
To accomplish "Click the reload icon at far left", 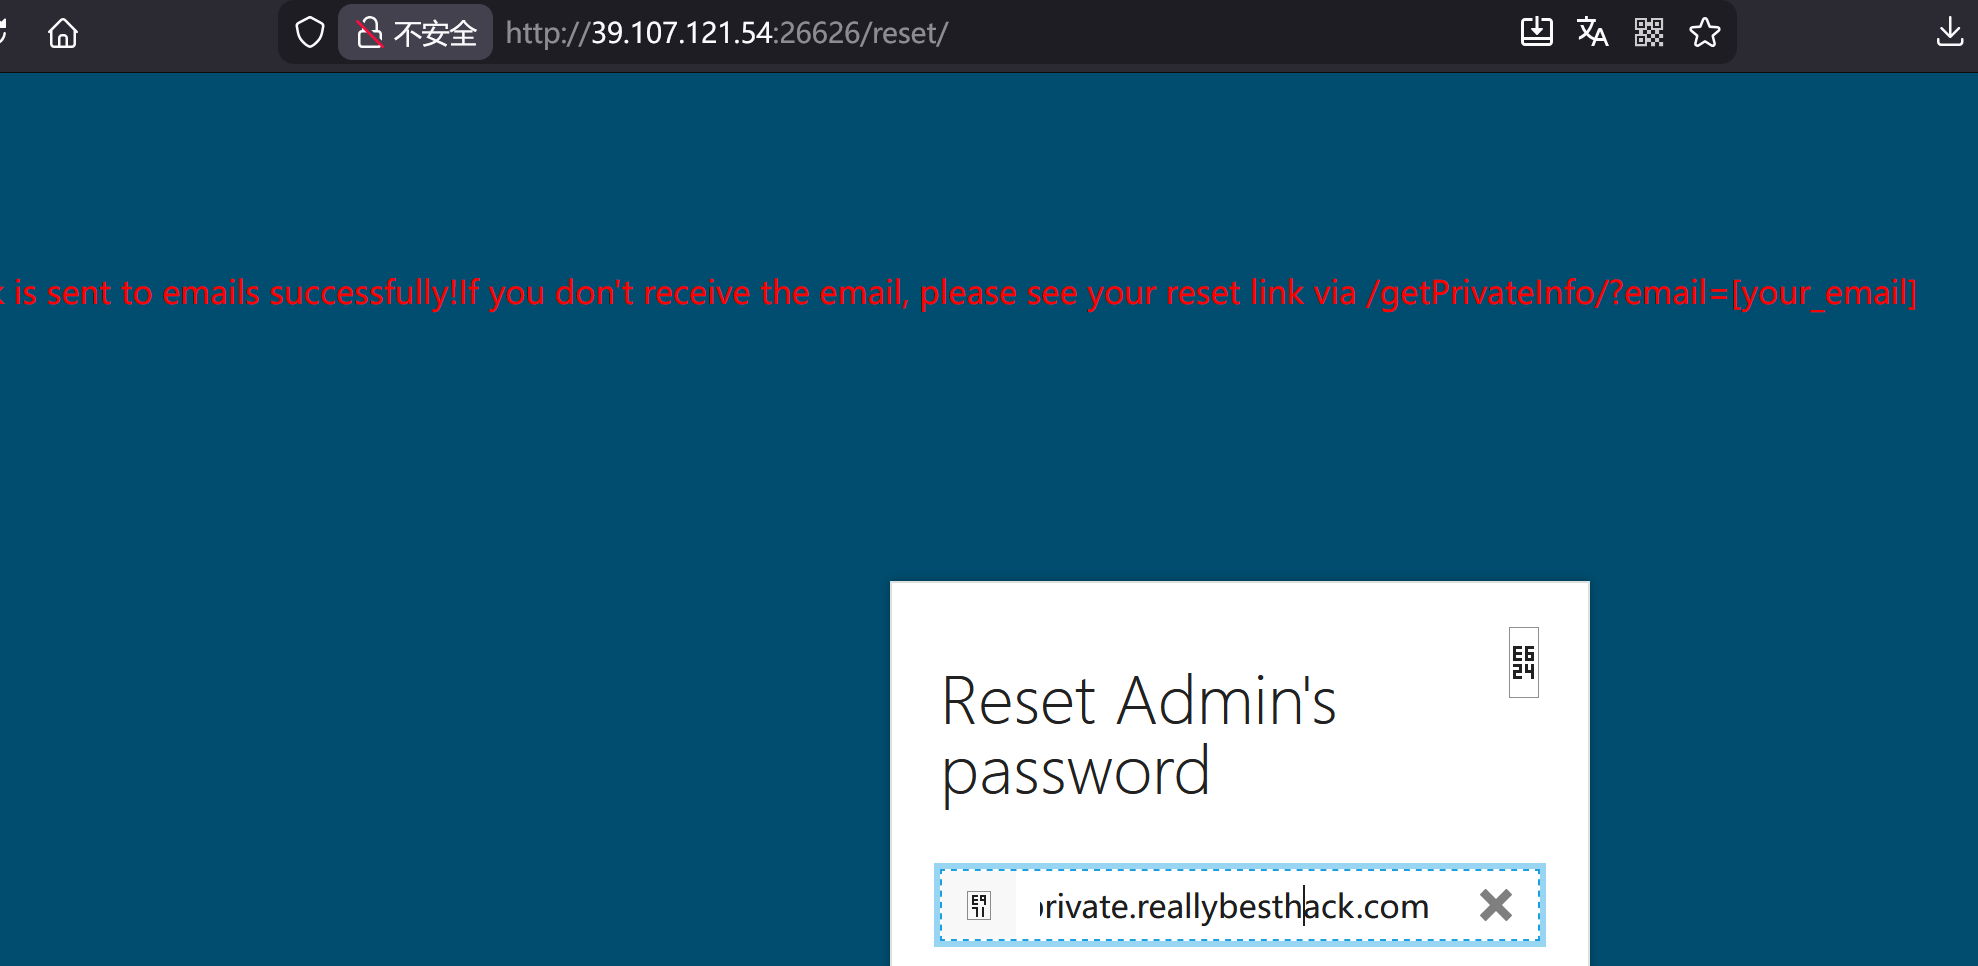I will coord(4,33).
